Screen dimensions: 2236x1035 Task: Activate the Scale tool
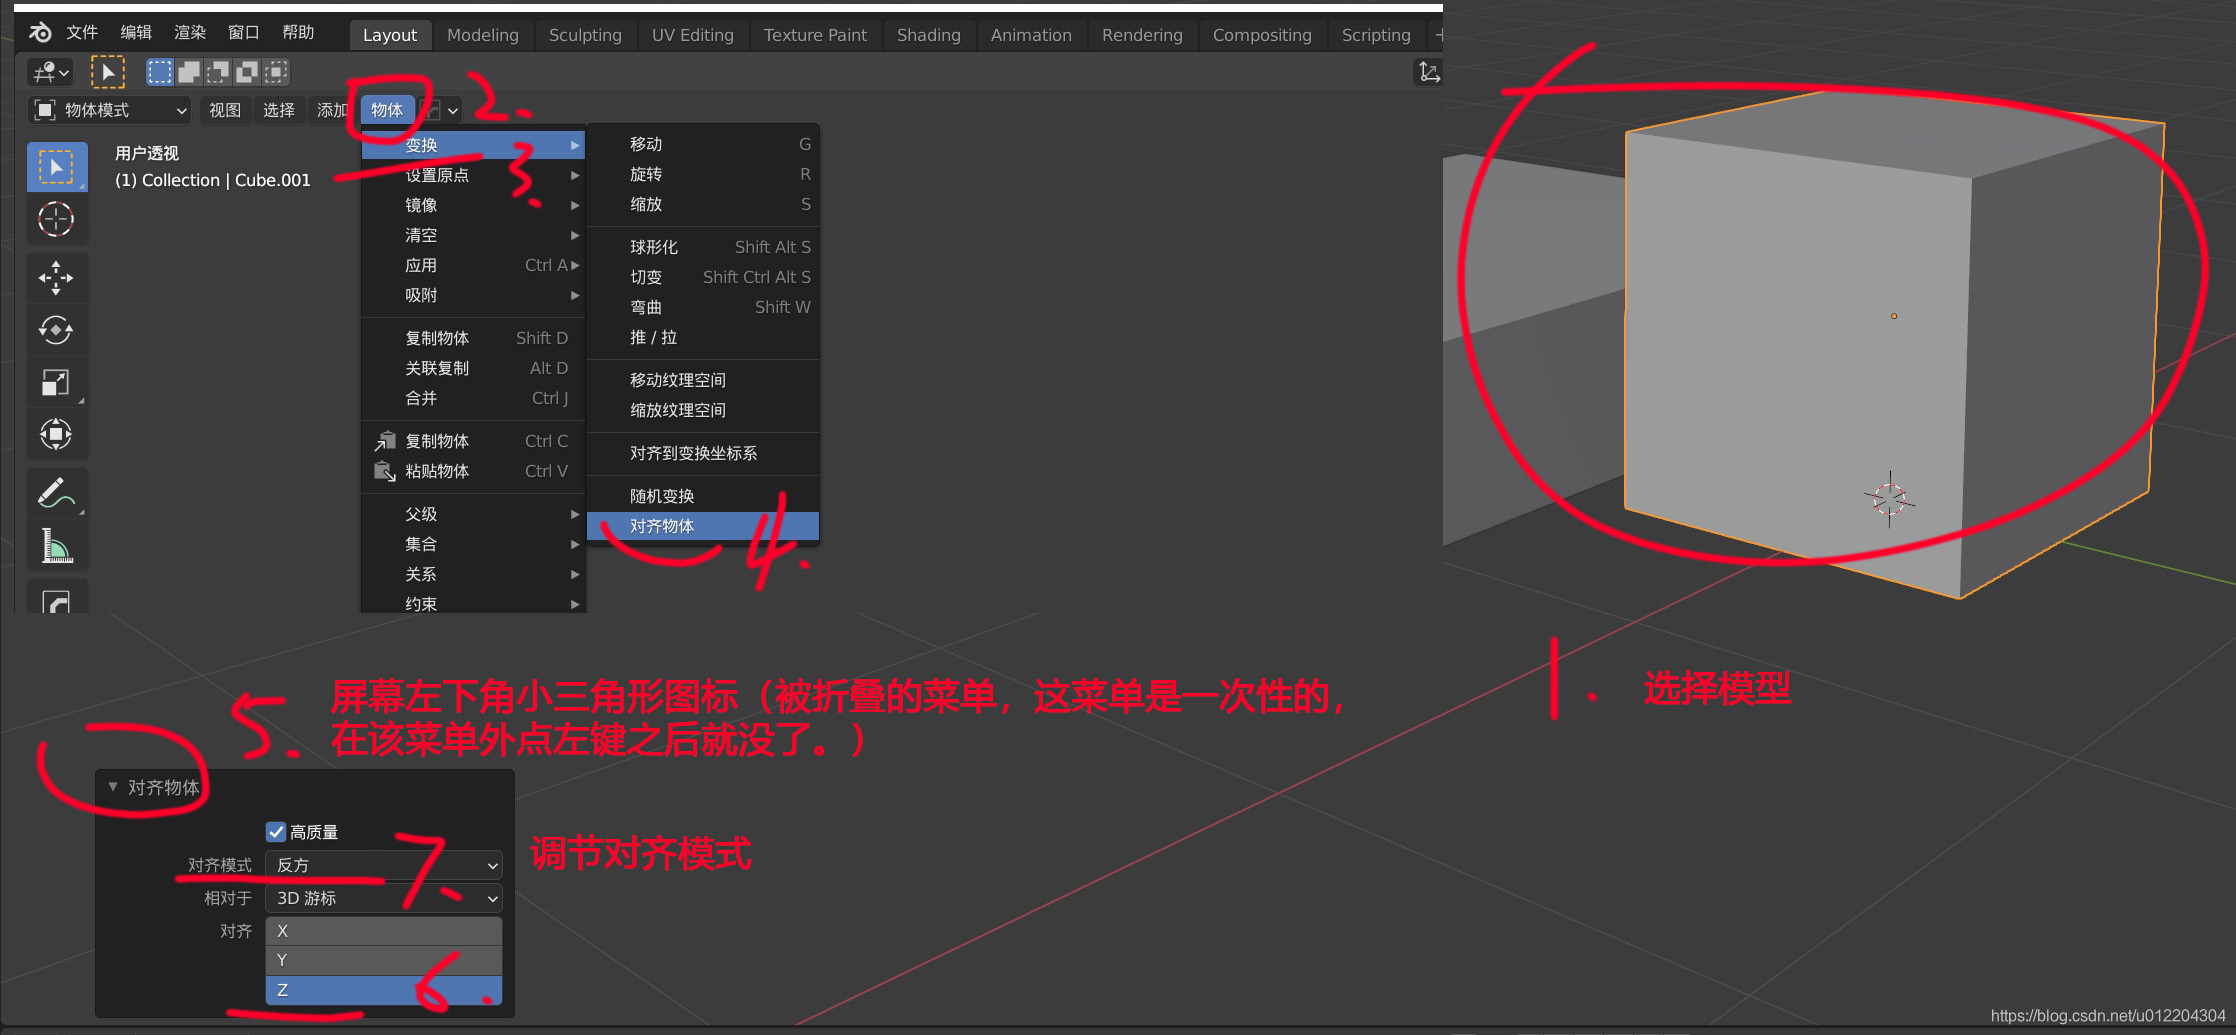click(x=57, y=382)
